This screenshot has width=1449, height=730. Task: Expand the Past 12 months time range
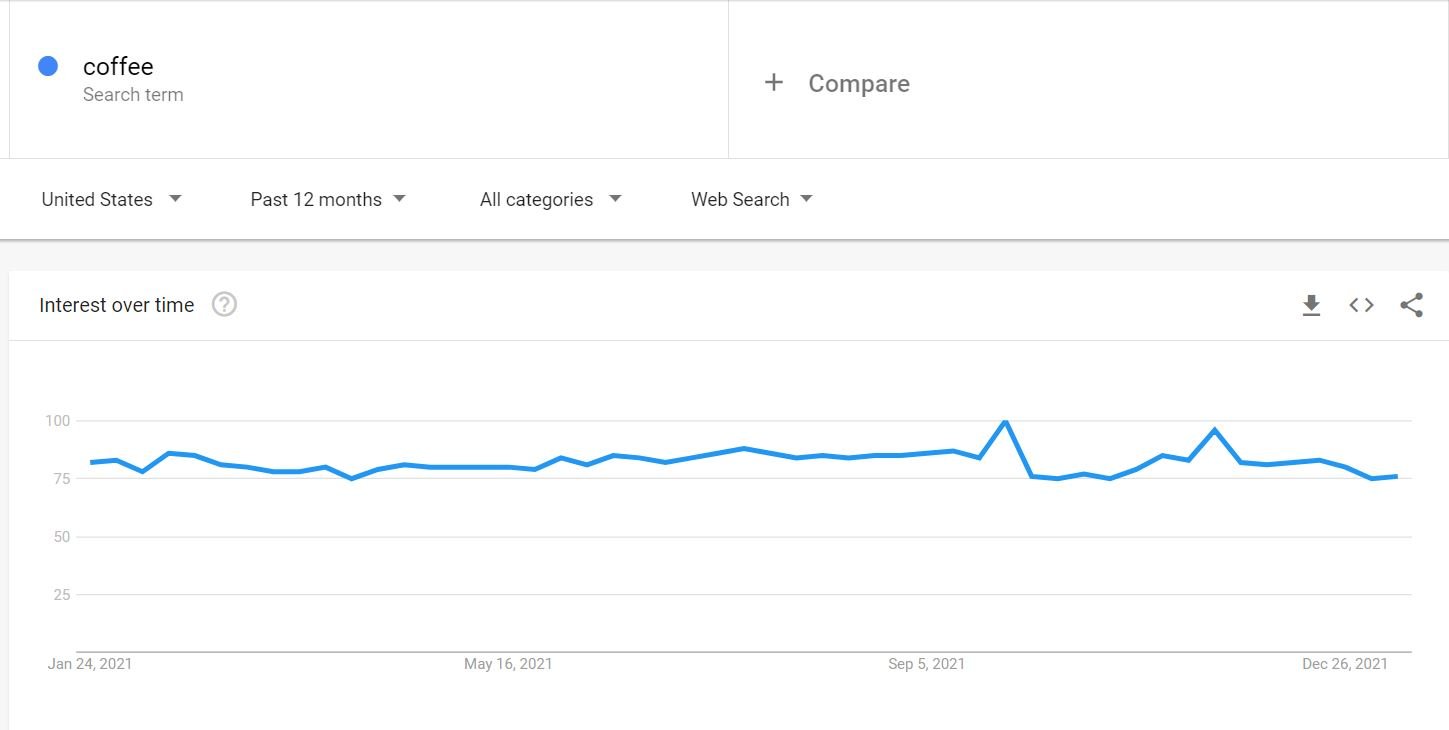tap(328, 199)
